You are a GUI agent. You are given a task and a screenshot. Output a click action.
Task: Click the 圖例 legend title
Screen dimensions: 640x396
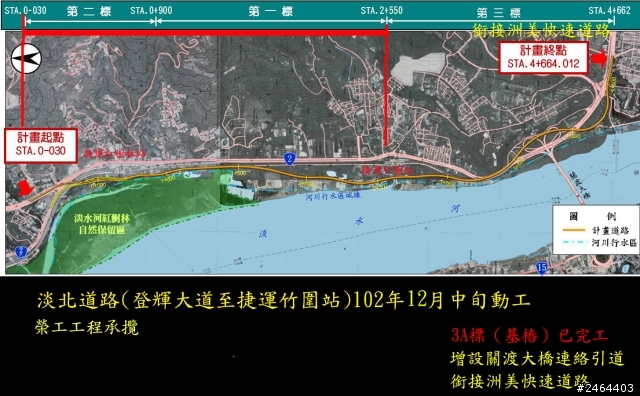593,216
